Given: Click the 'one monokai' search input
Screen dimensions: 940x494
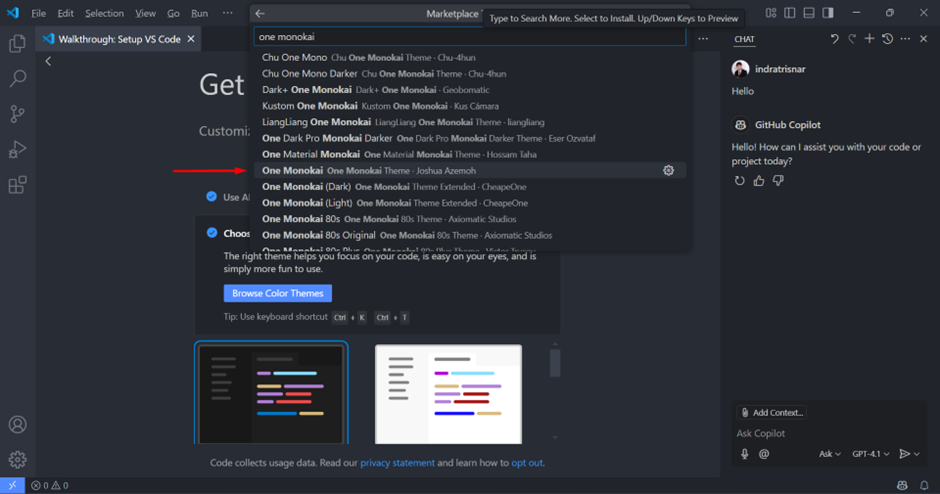Looking at the screenshot, I should coord(469,37).
